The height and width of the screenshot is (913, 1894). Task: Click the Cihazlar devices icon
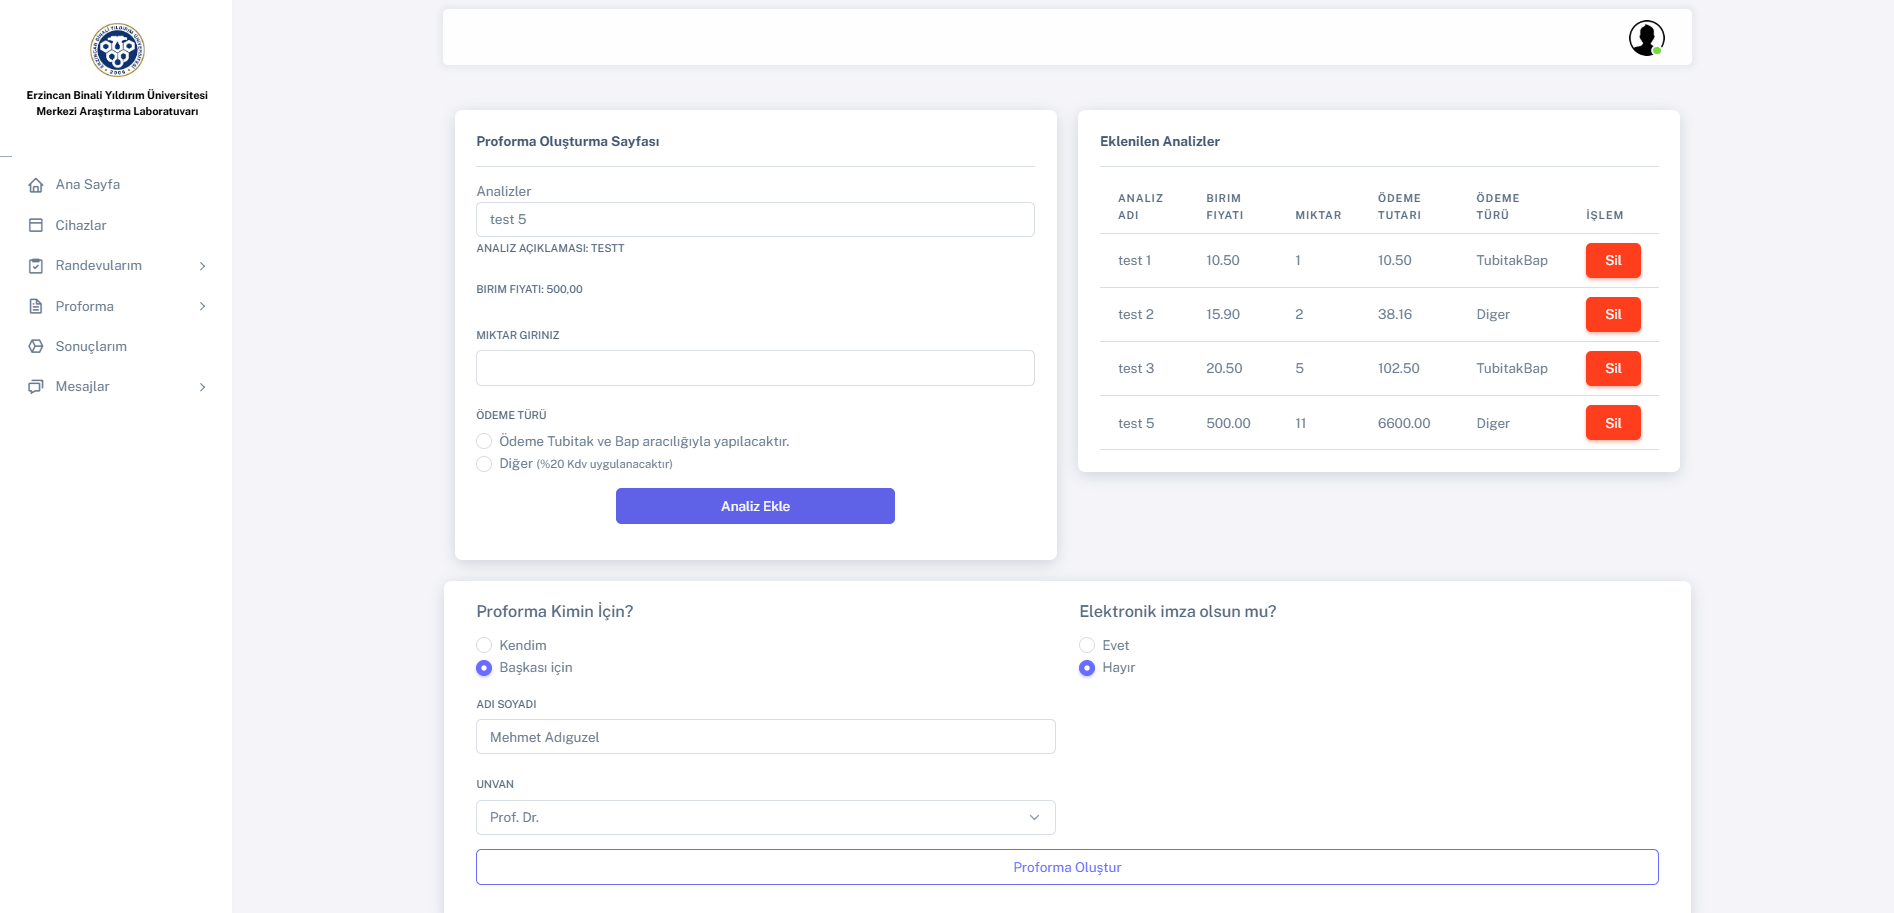point(36,226)
